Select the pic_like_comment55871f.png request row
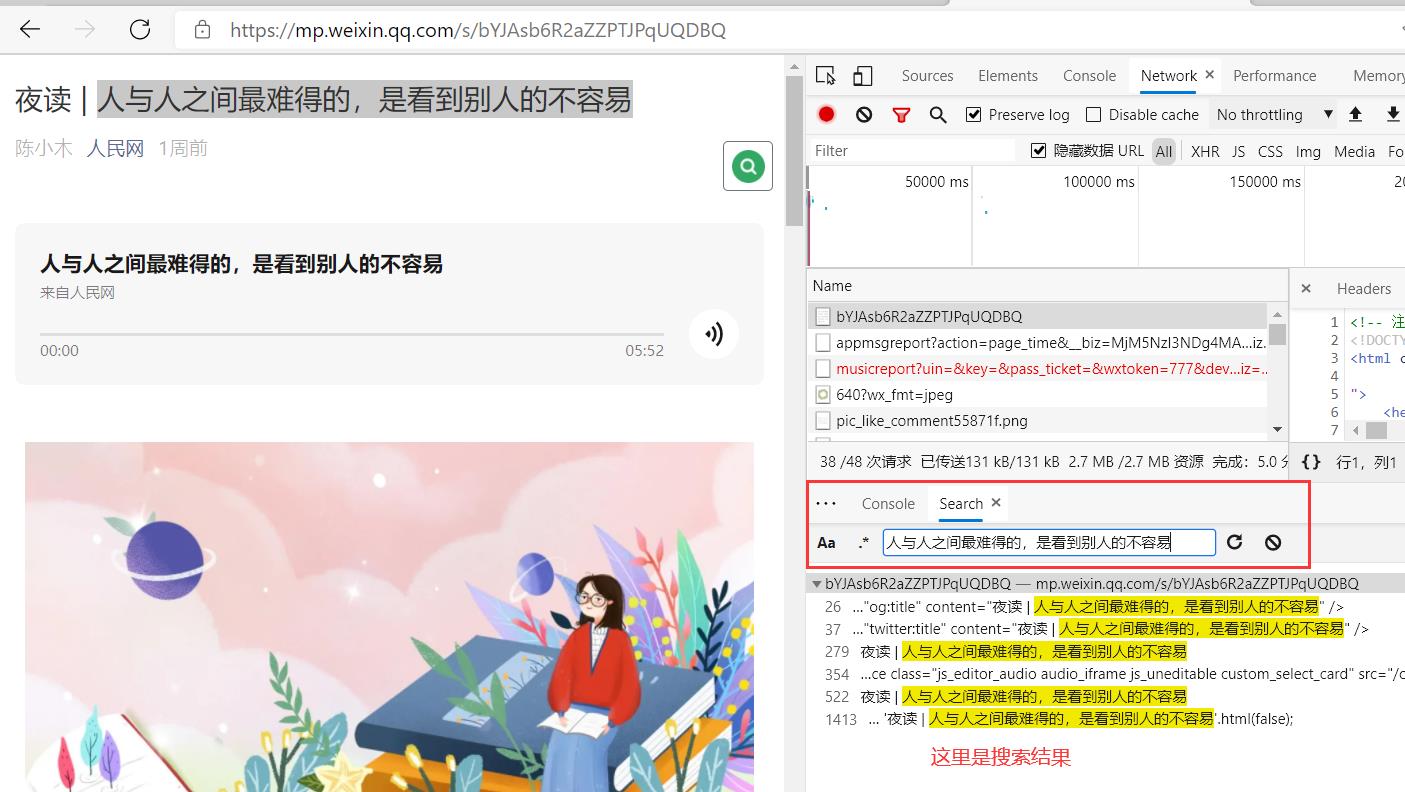Screen dimensions: 1405x792 pos(1038,420)
